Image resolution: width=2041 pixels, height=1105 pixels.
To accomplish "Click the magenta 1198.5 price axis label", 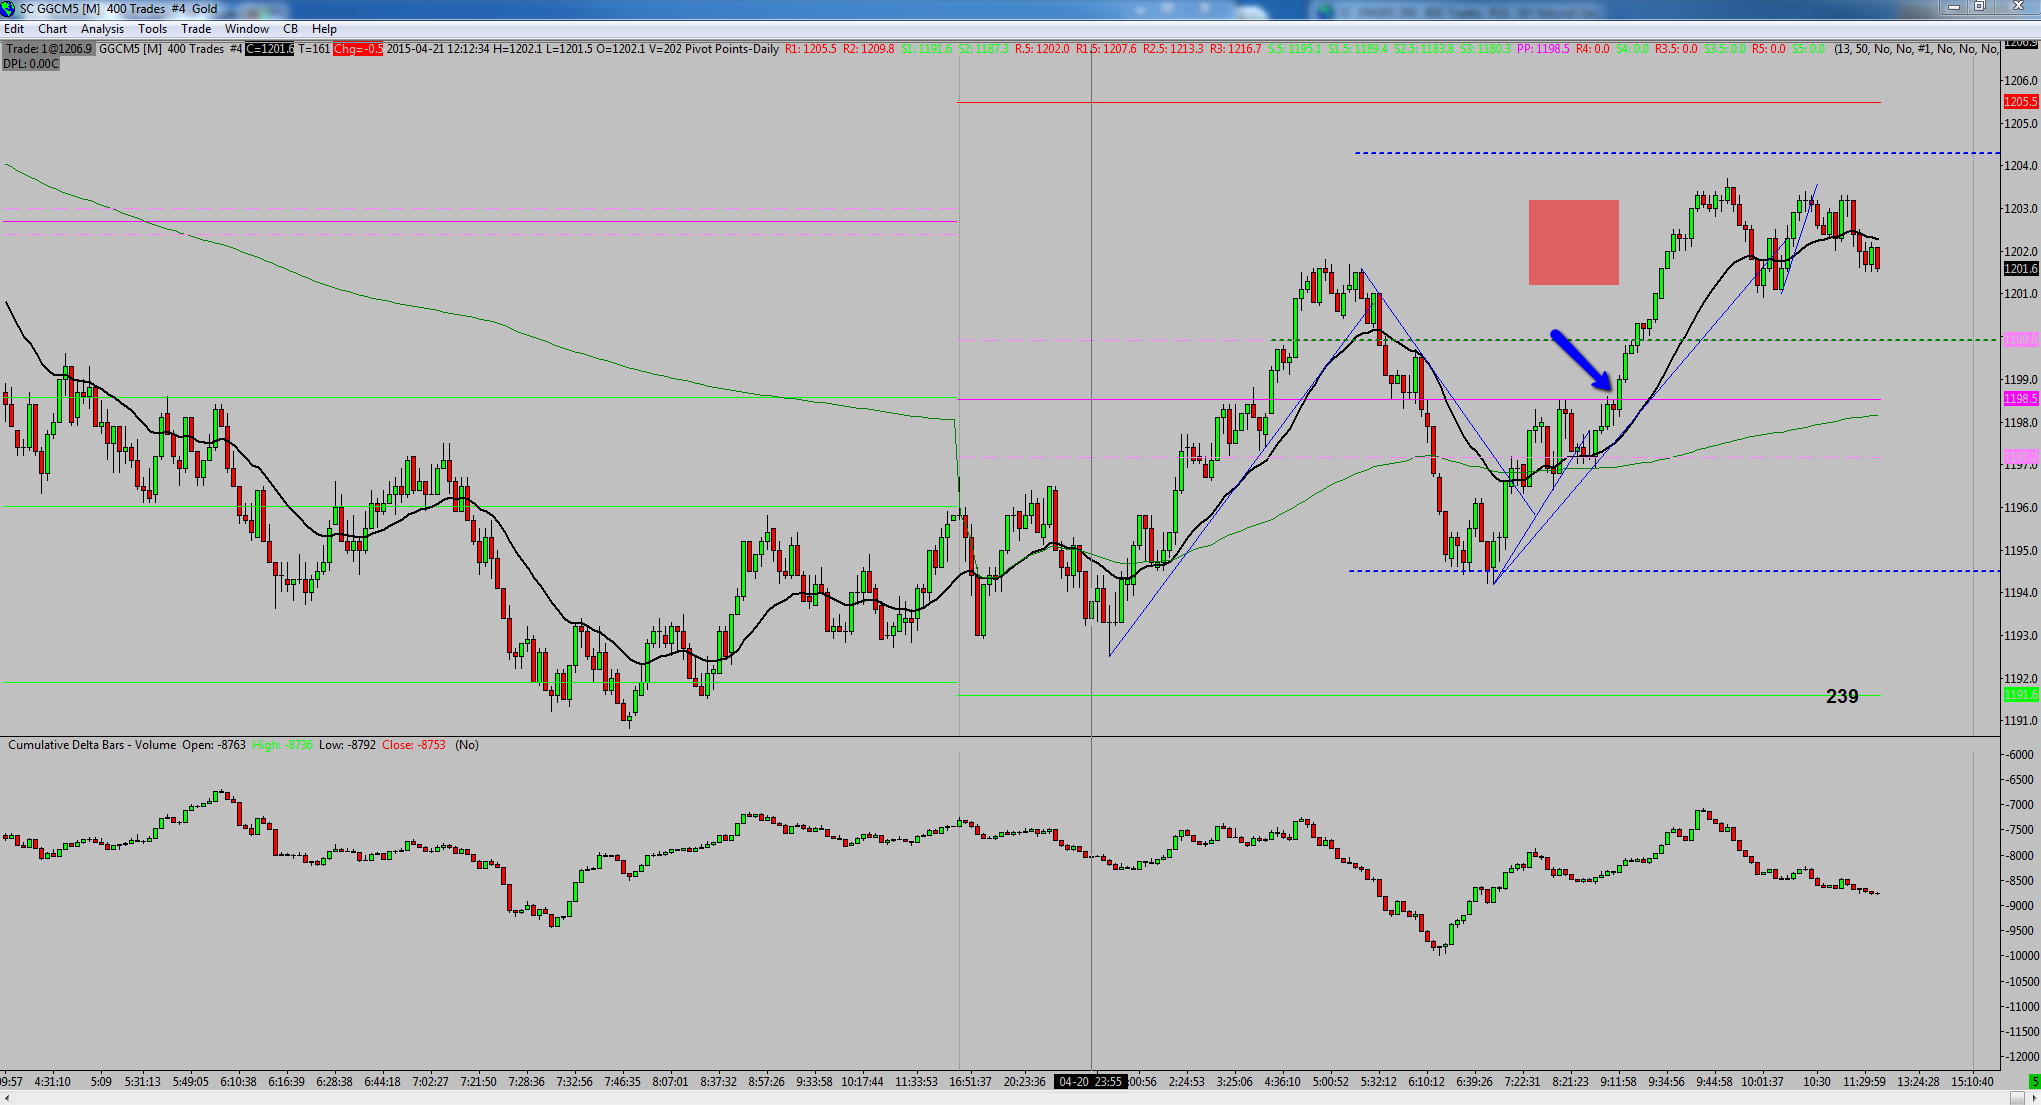I will [2020, 399].
